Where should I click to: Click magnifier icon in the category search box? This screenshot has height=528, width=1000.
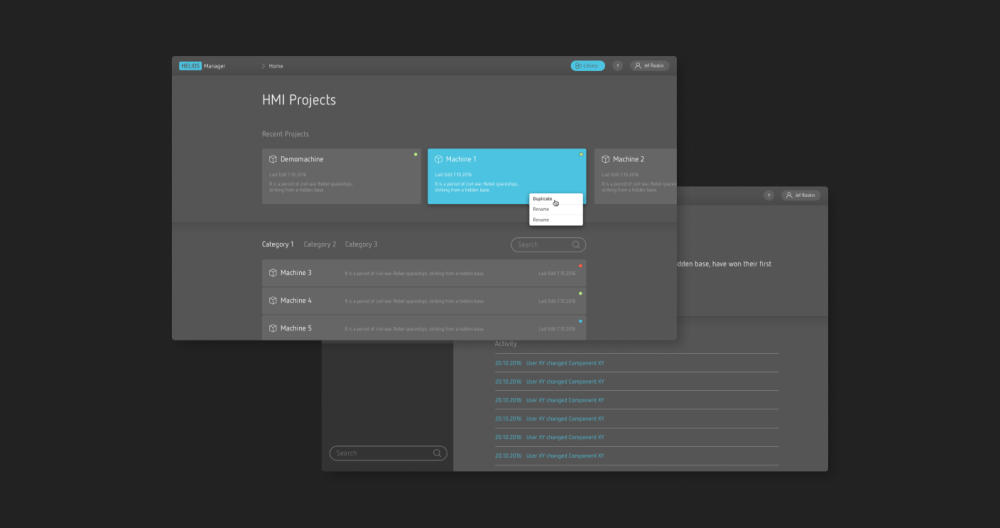(x=576, y=244)
